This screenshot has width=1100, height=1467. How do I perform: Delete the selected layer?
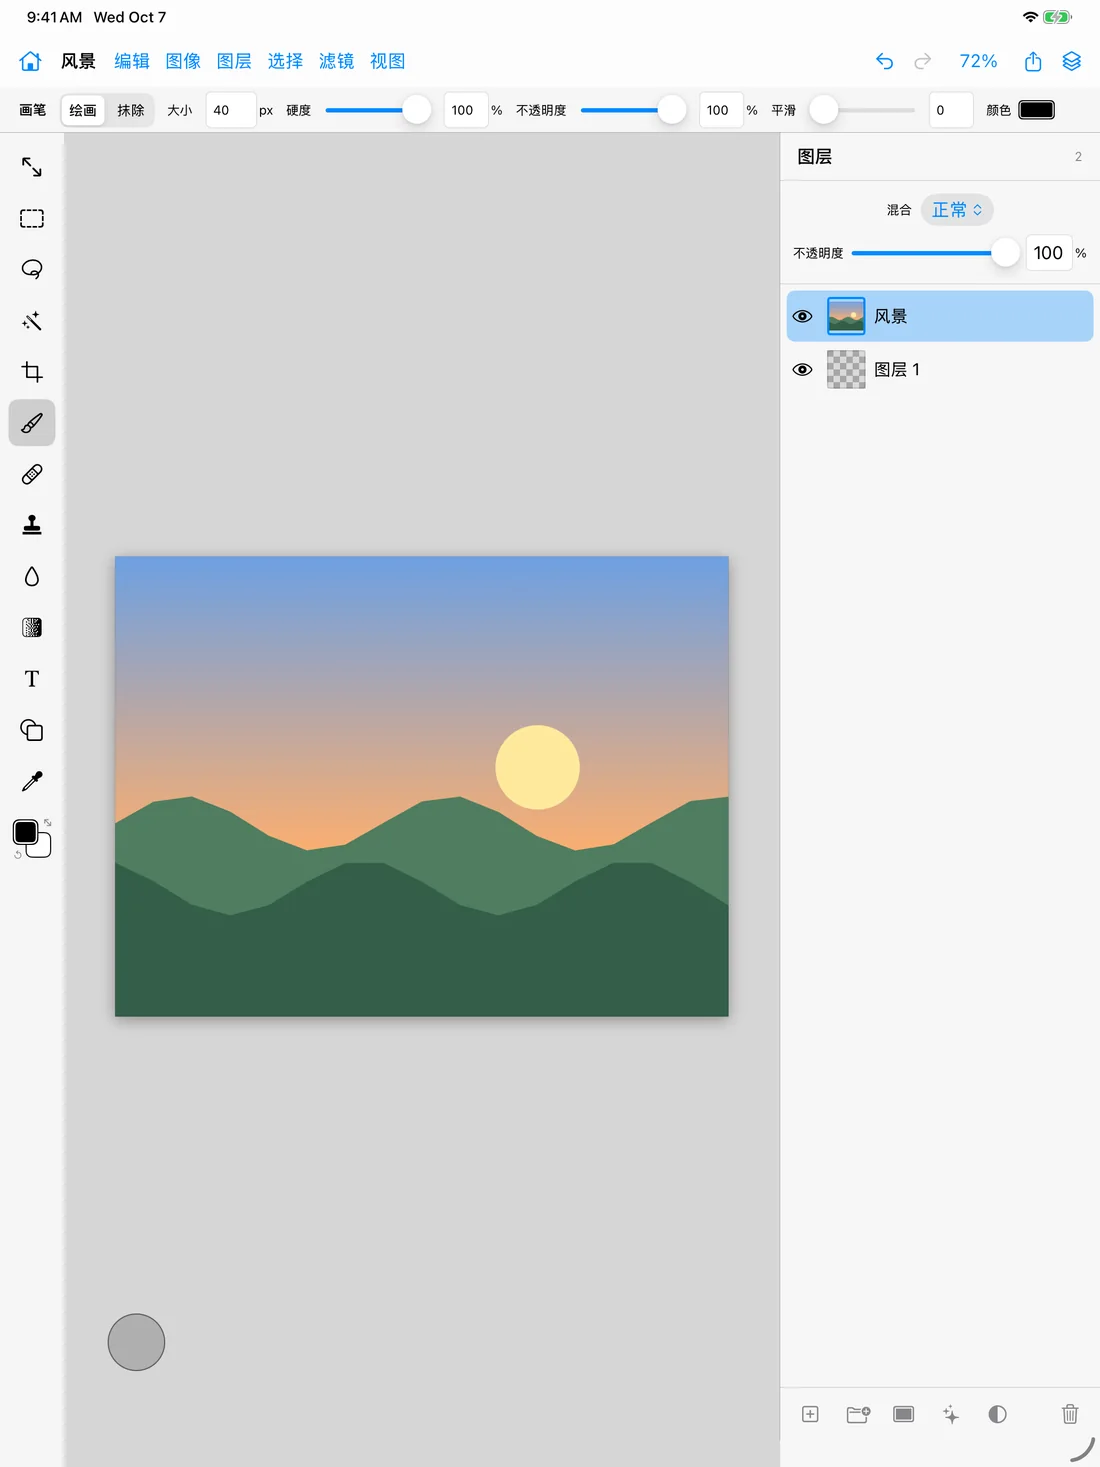coord(1070,1414)
